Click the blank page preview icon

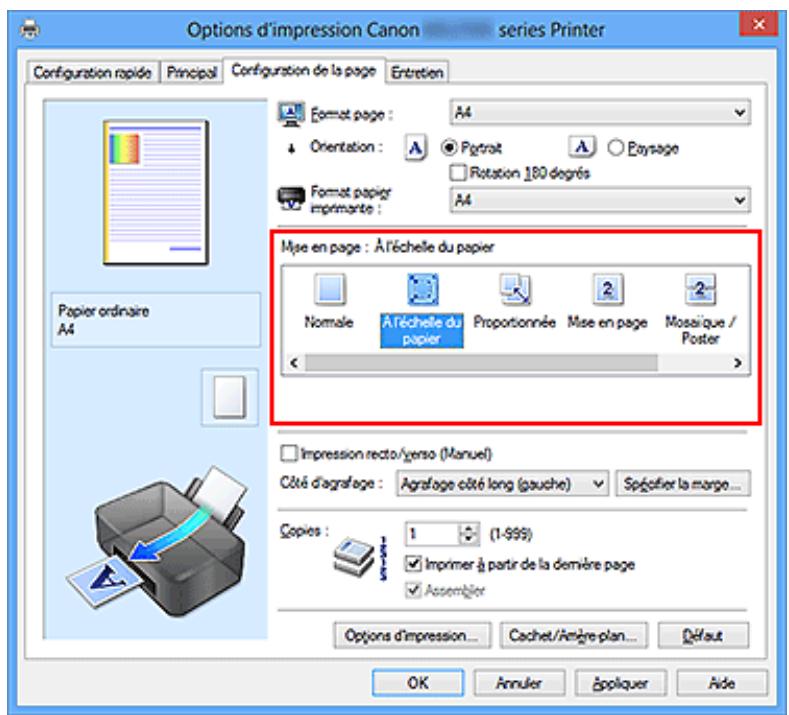229,398
